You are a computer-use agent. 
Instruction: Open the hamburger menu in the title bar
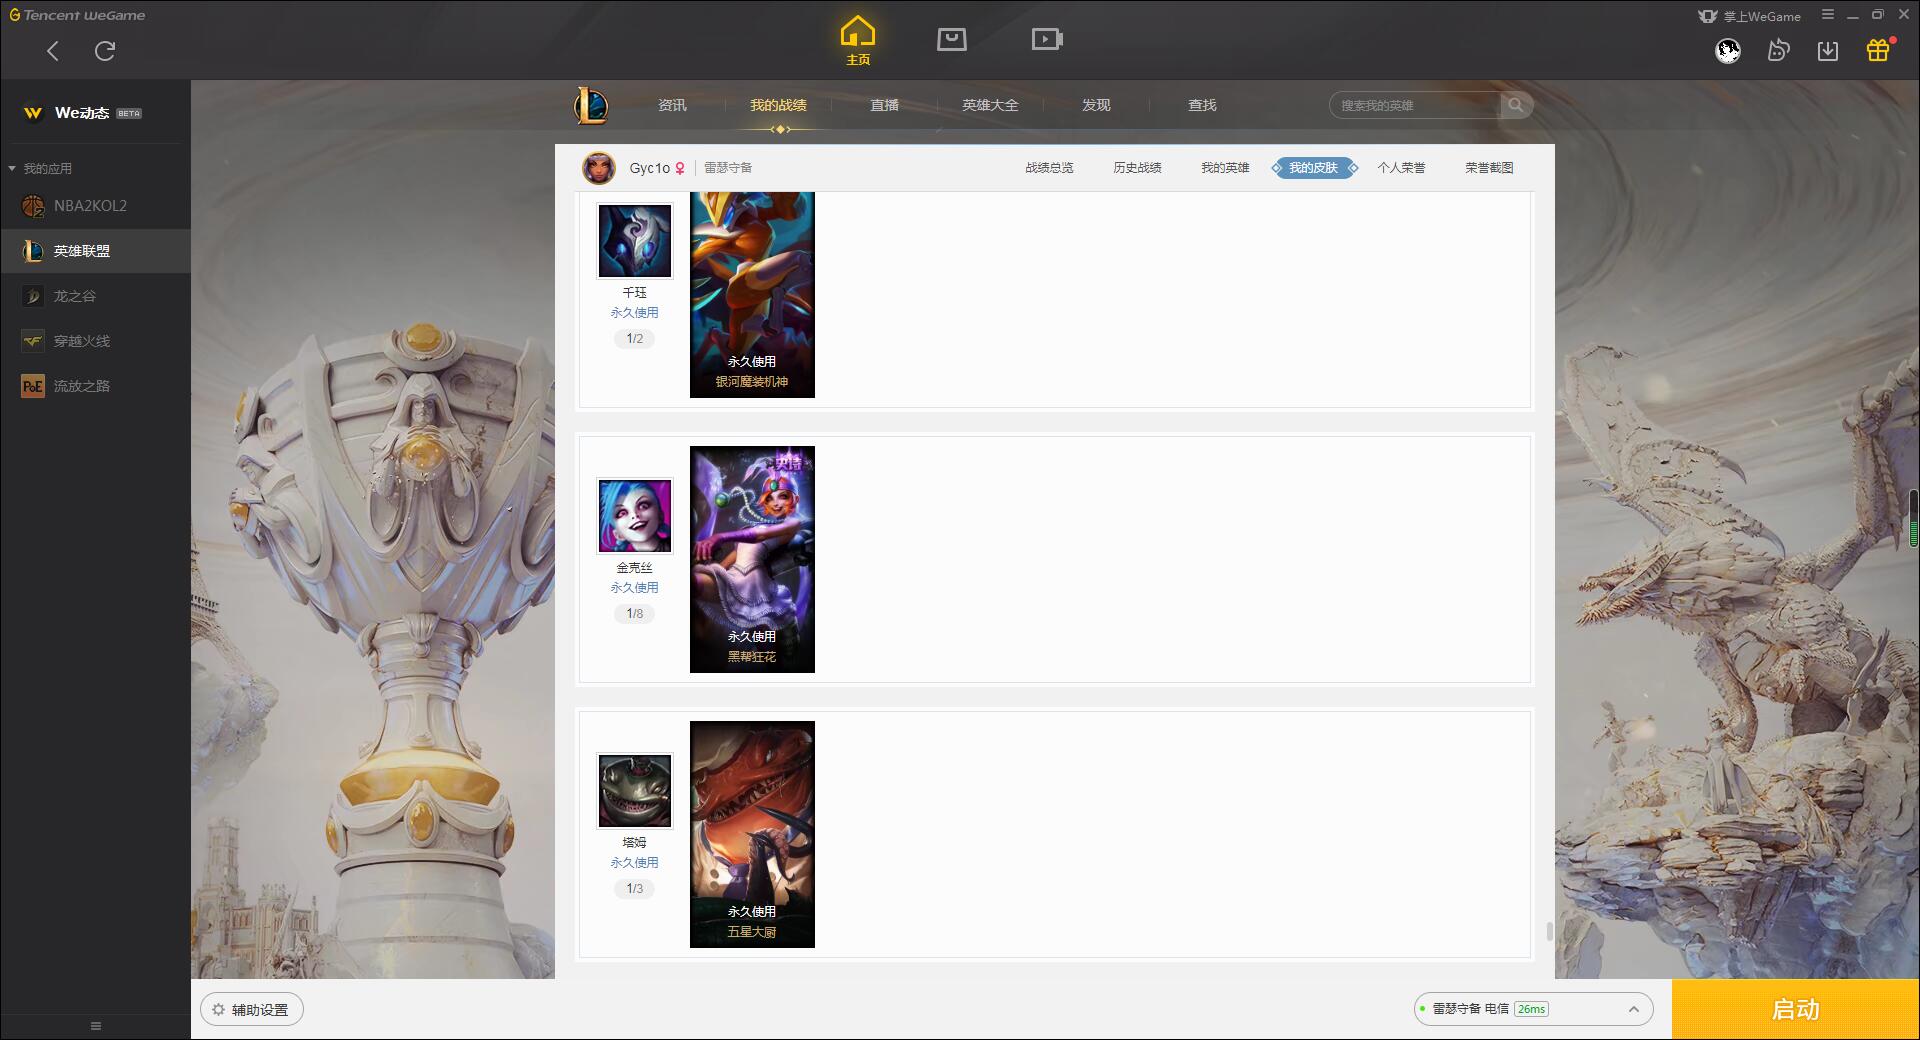click(1828, 15)
